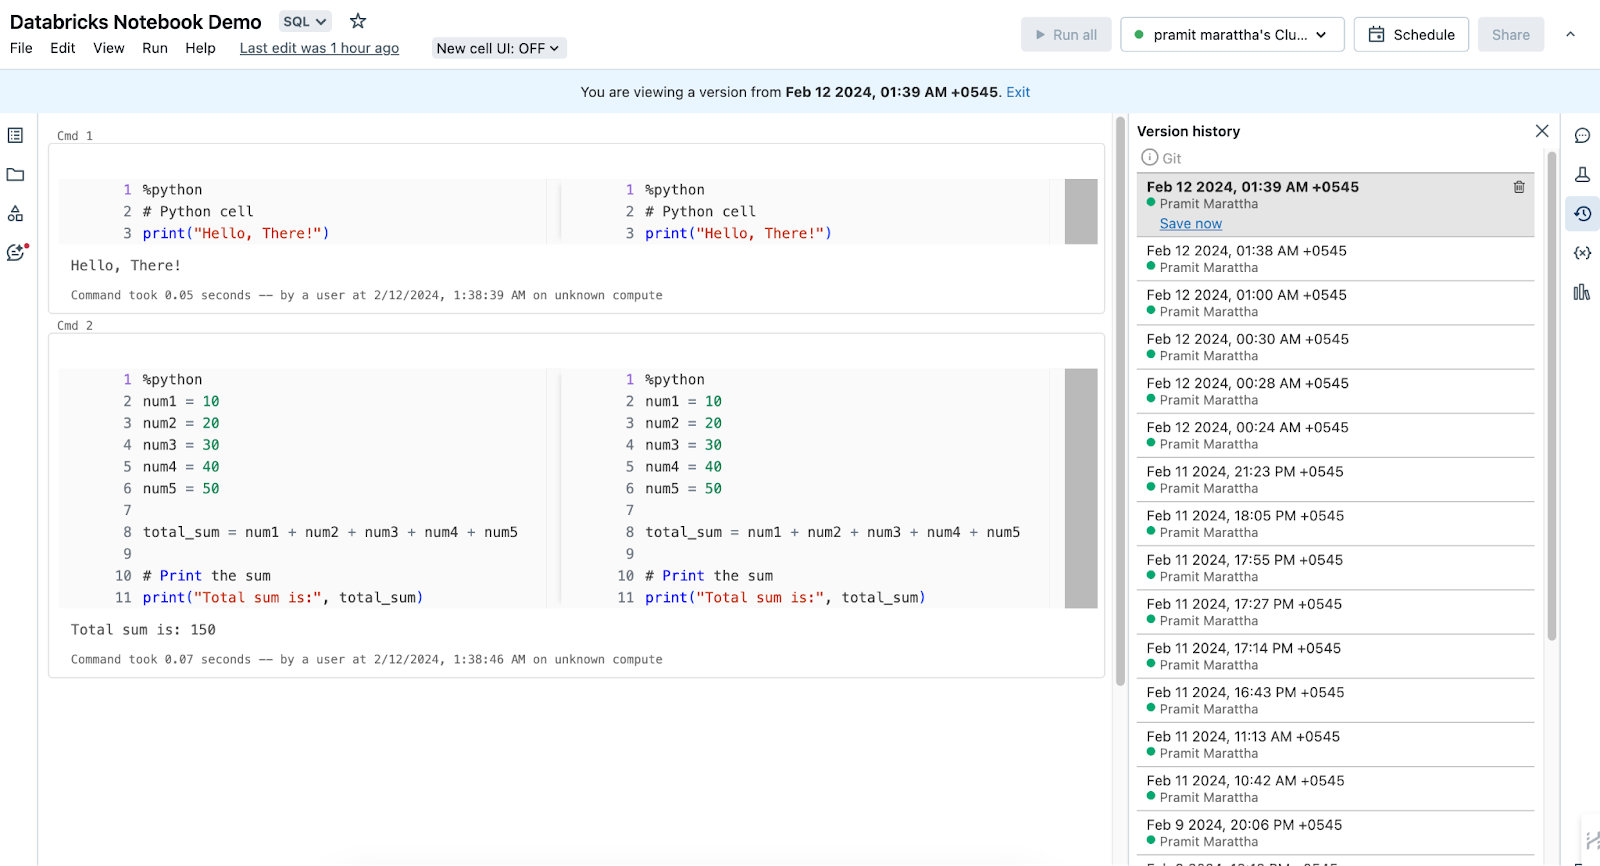Open the Edit menu
The image size is (1600, 866).
pos(63,48)
